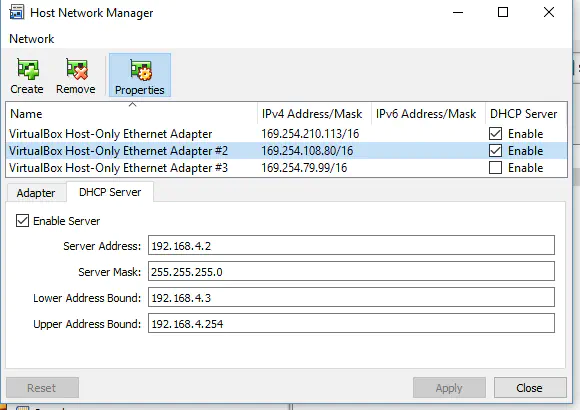Open the Network menu

(32, 38)
